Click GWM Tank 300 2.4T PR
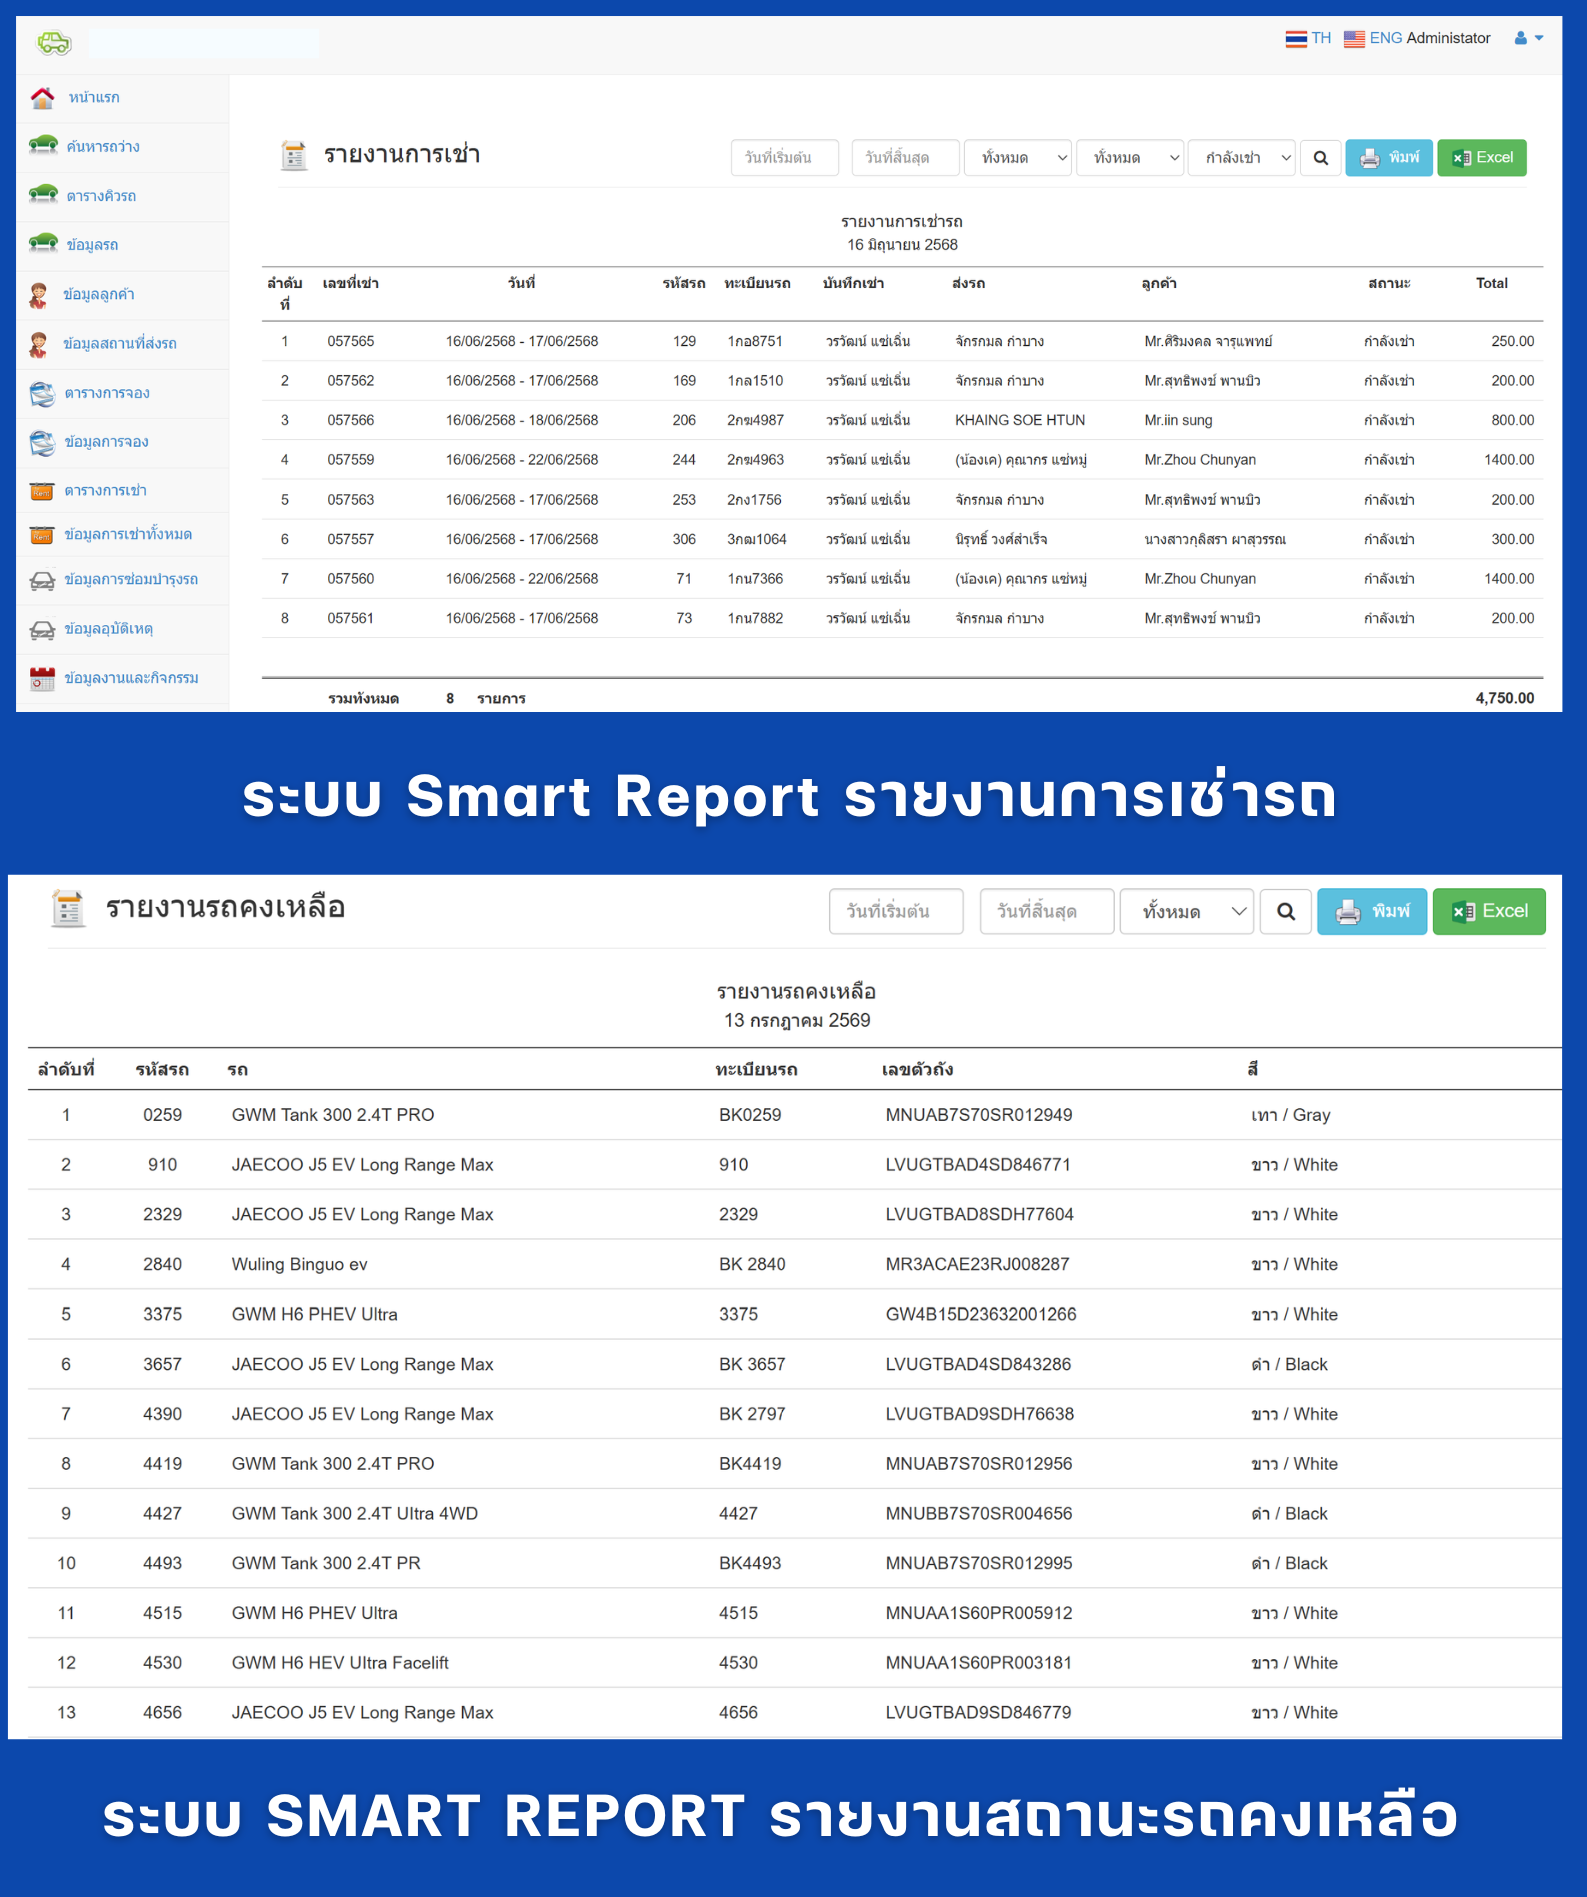 click(x=326, y=1564)
